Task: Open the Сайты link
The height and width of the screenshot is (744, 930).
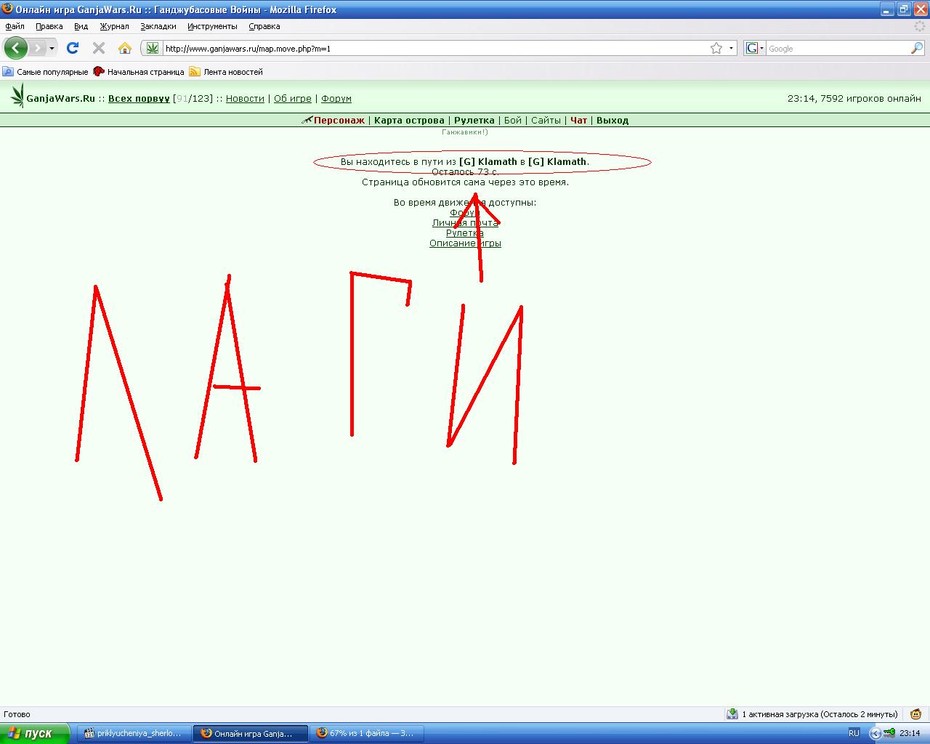Action: (546, 120)
